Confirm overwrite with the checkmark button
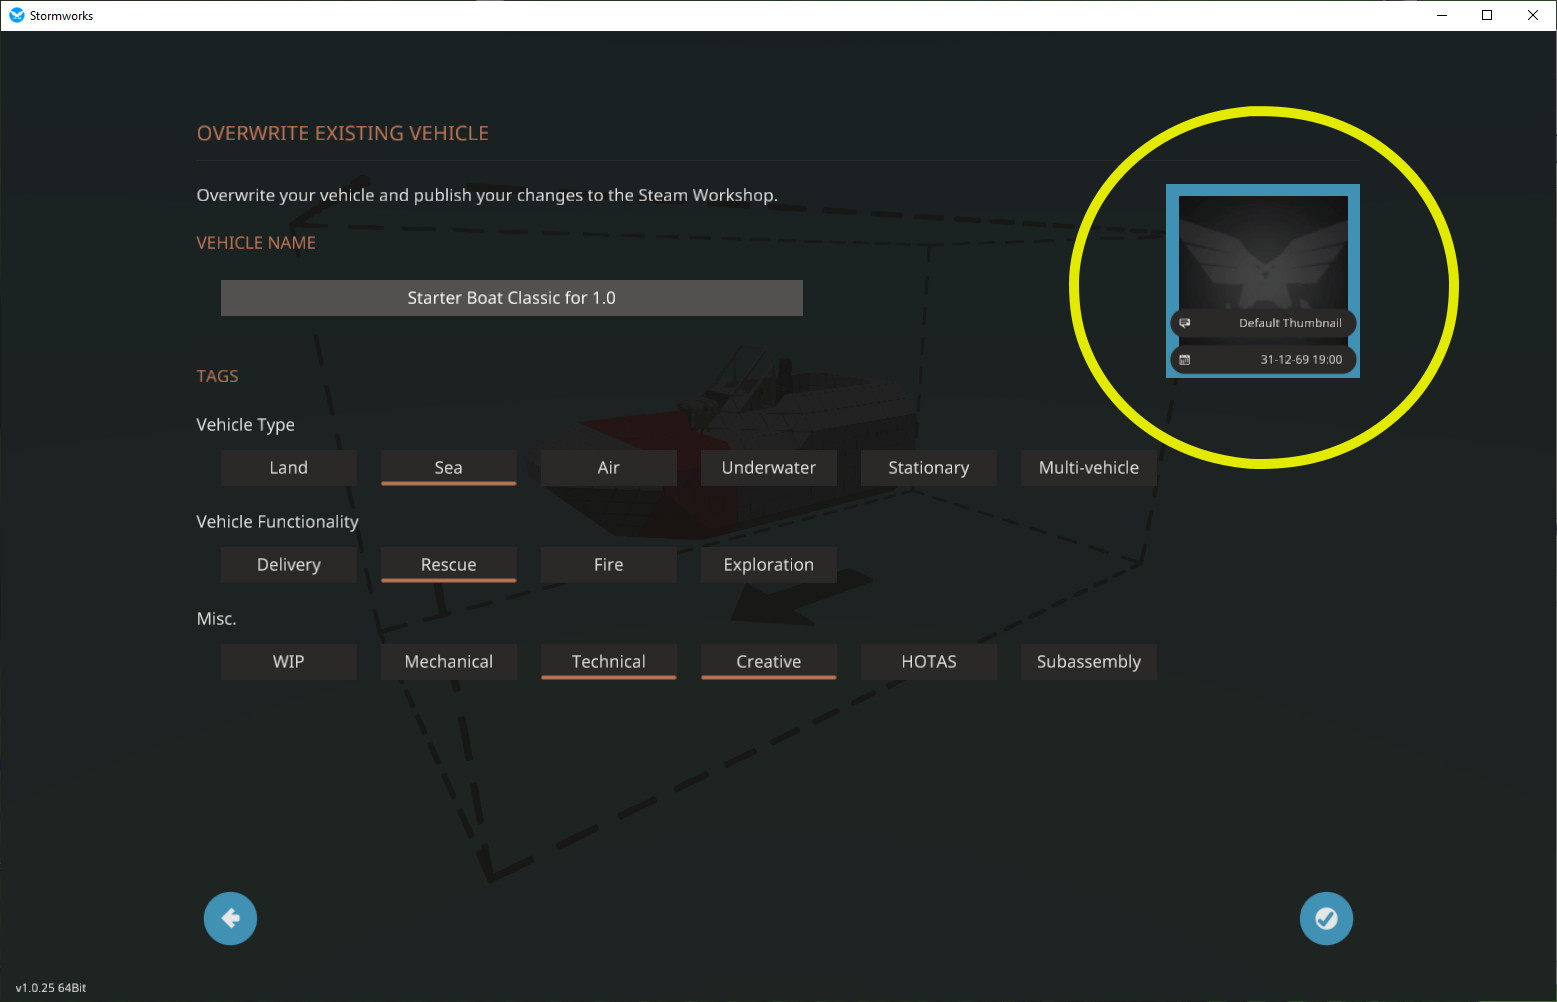Image resolution: width=1557 pixels, height=1002 pixels. [x=1326, y=918]
